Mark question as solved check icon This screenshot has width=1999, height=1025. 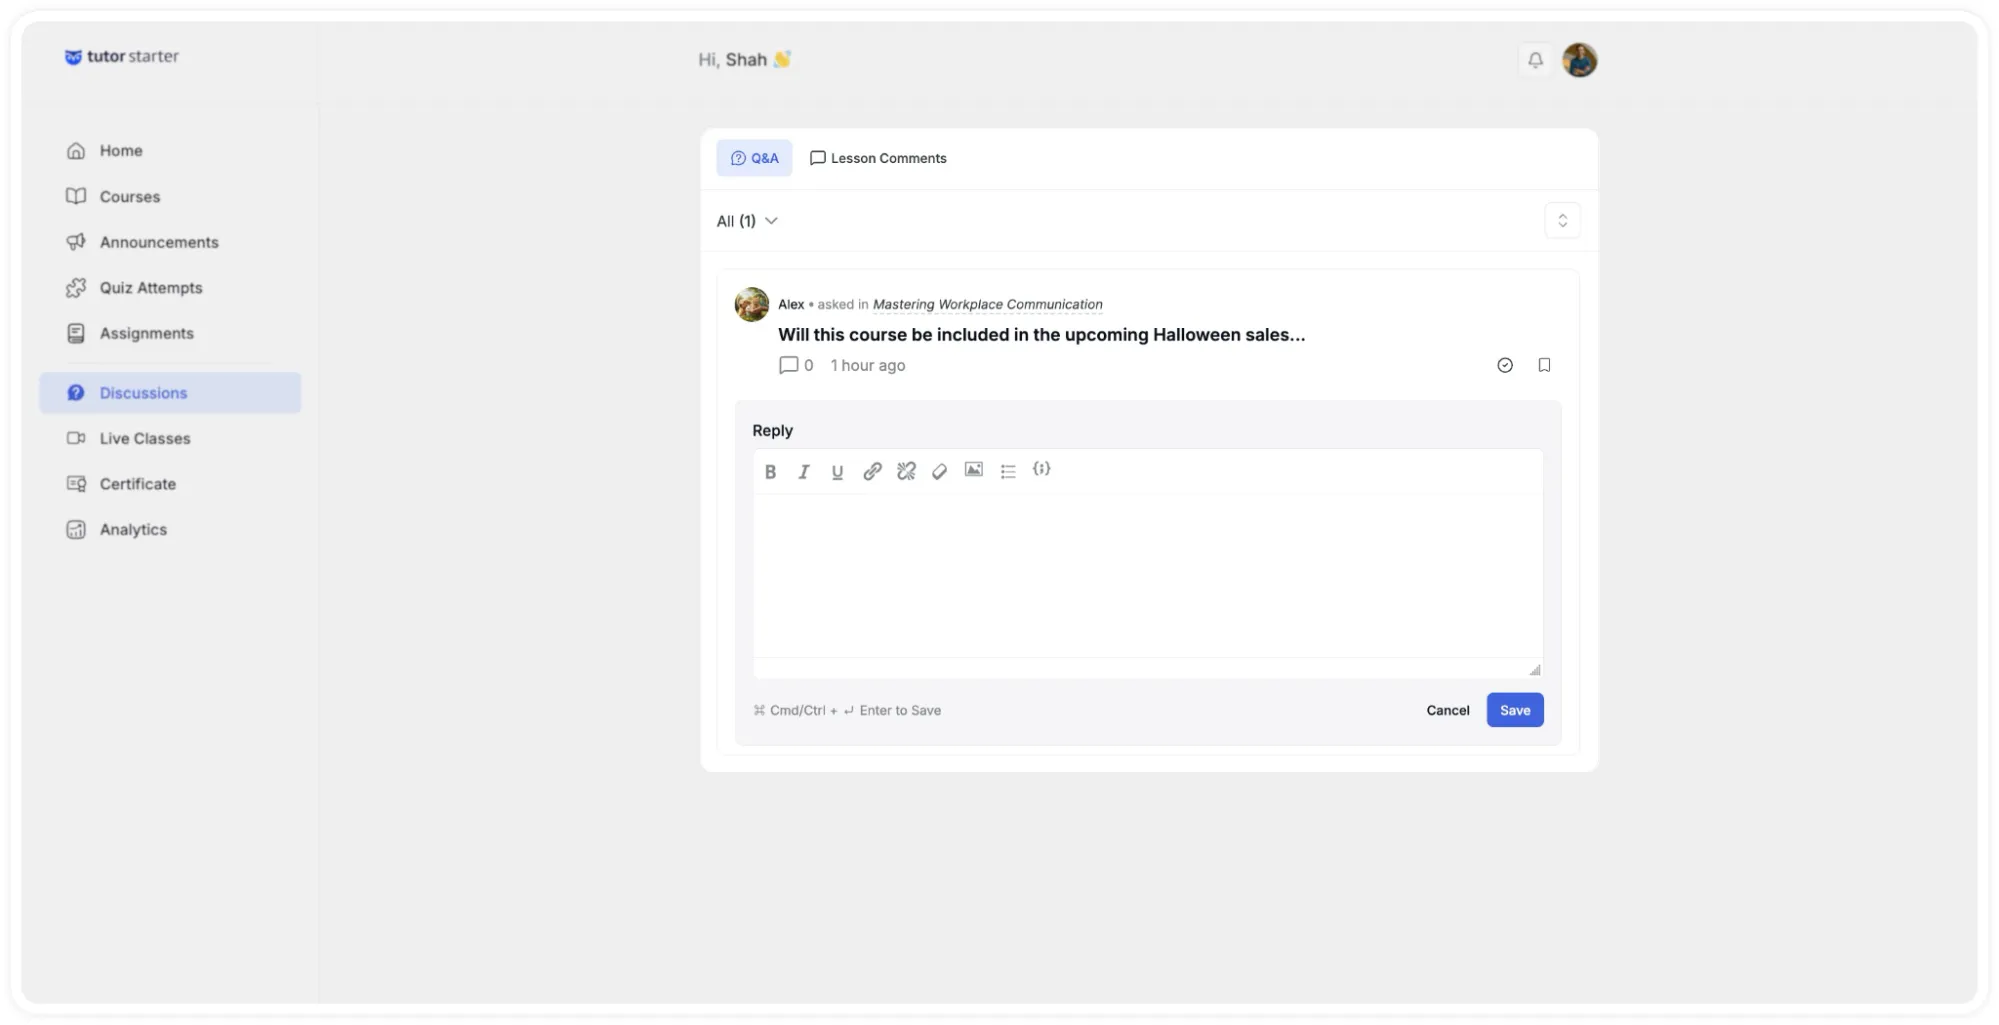[1504, 365]
